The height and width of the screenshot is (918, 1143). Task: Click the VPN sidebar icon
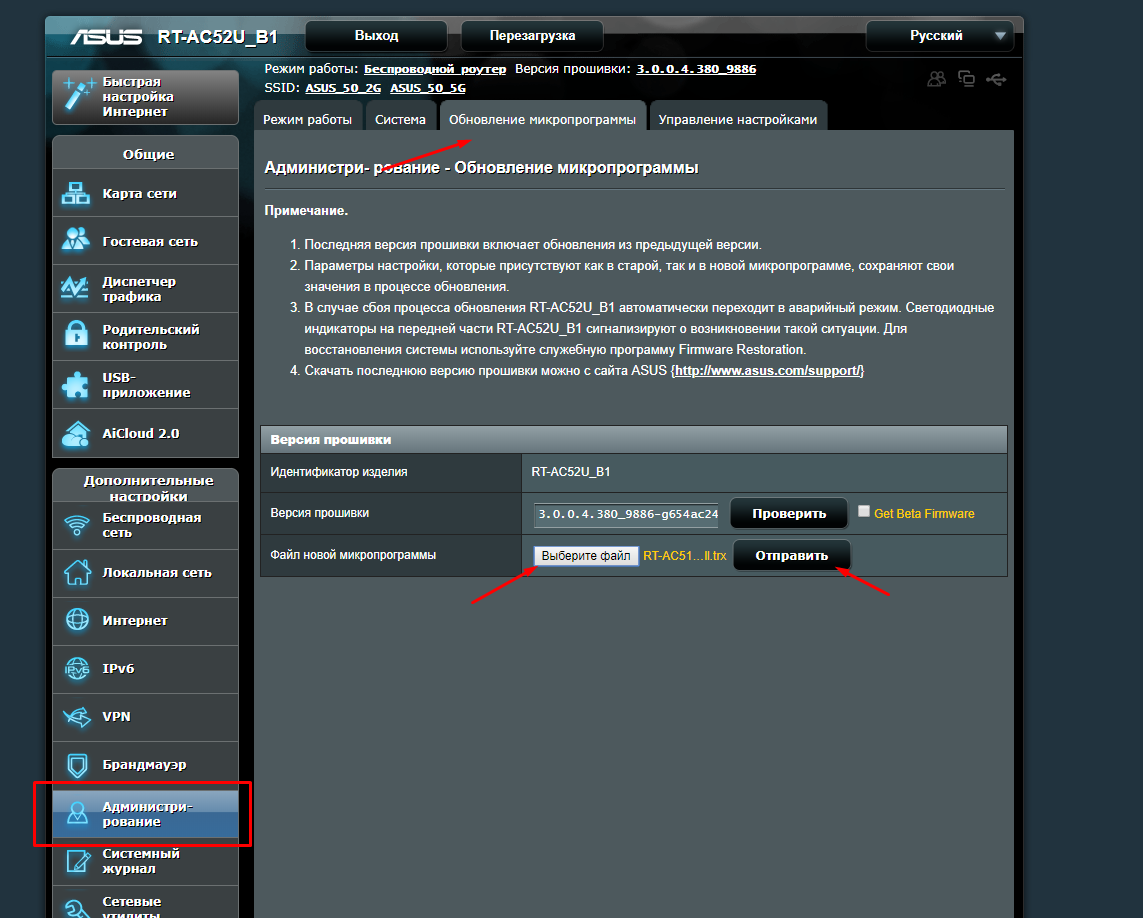pyautogui.click(x=76, y=717)
